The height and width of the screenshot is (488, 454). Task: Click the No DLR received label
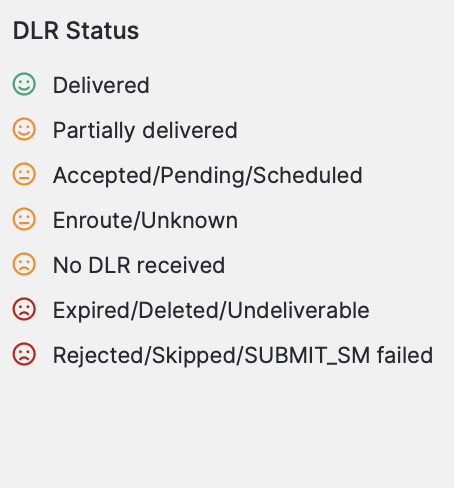tap(139, 265)
